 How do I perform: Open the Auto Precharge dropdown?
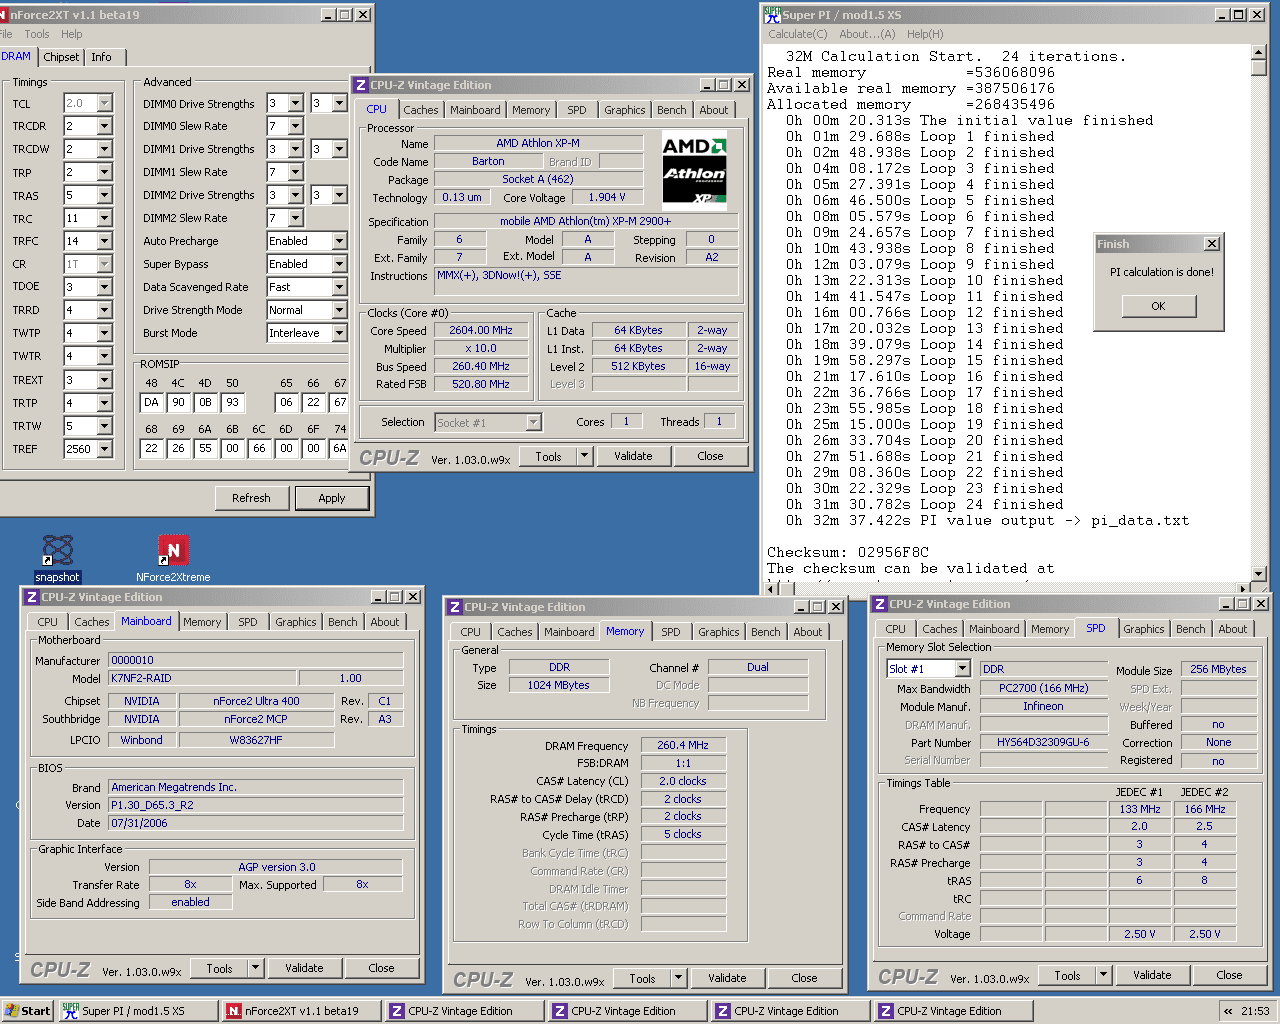coord(339,241)
